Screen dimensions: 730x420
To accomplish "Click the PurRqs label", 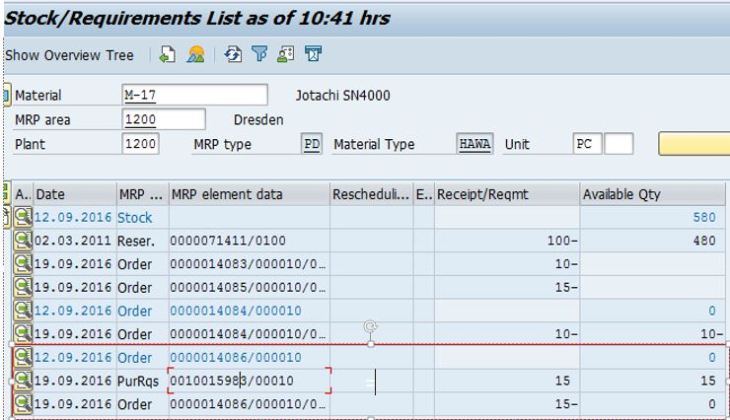I will 138,381.
